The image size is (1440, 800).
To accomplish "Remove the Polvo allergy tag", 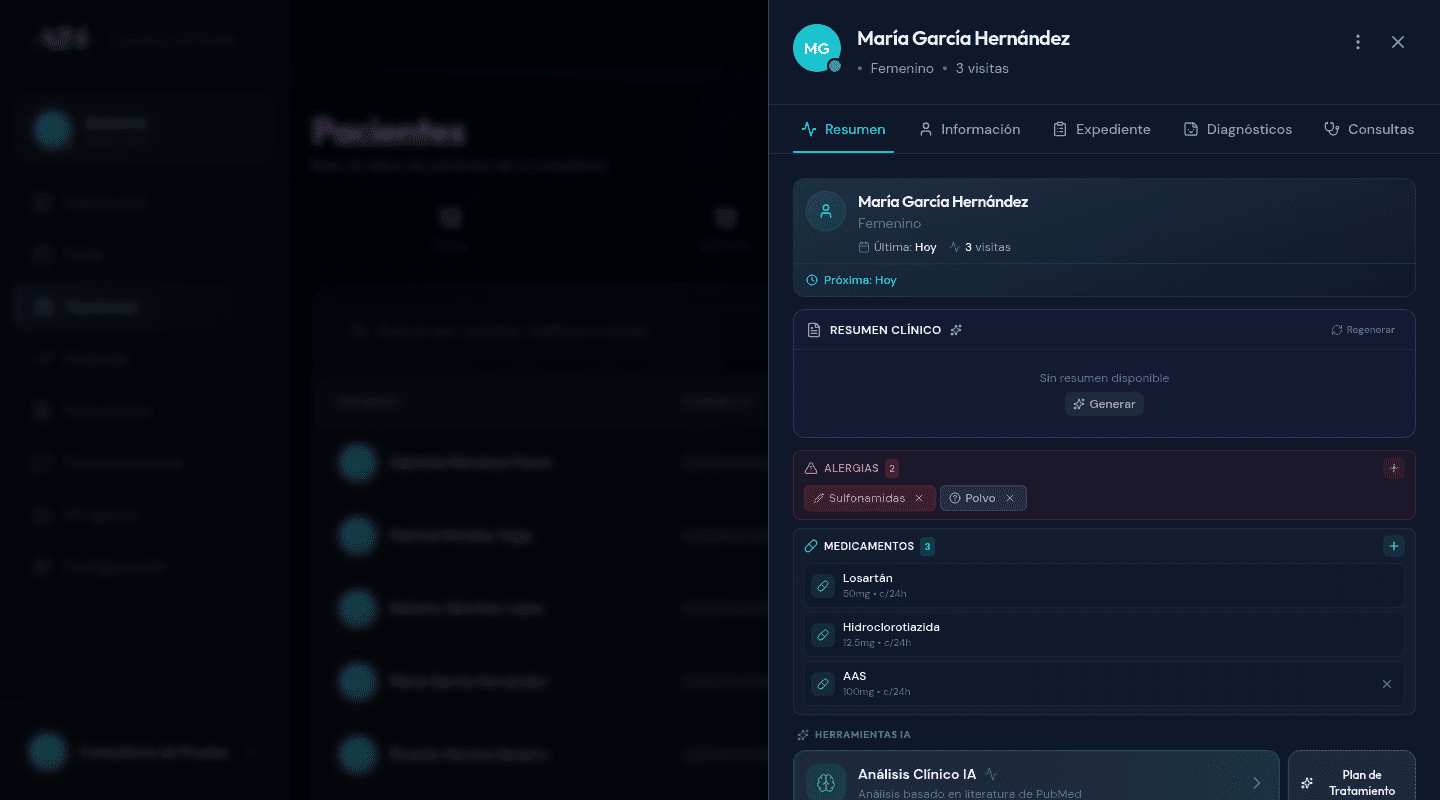I will click(x=1010, y=498).
